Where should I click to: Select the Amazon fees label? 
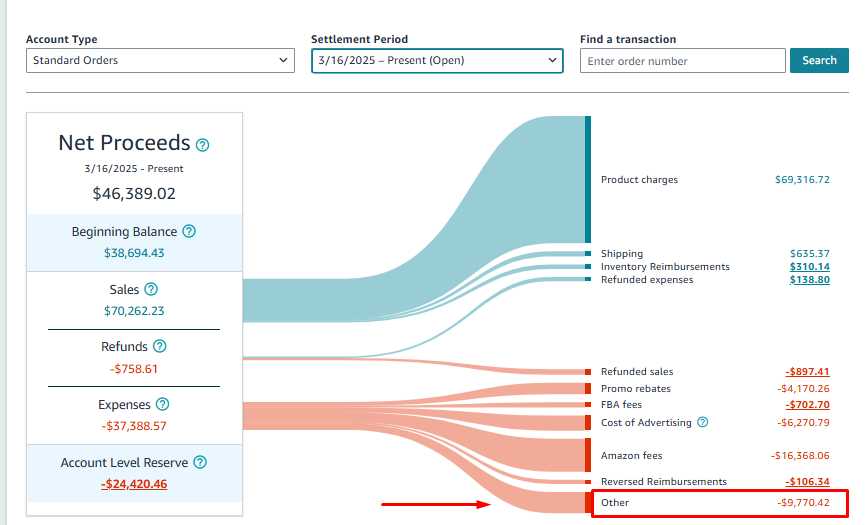click(631, 455)
